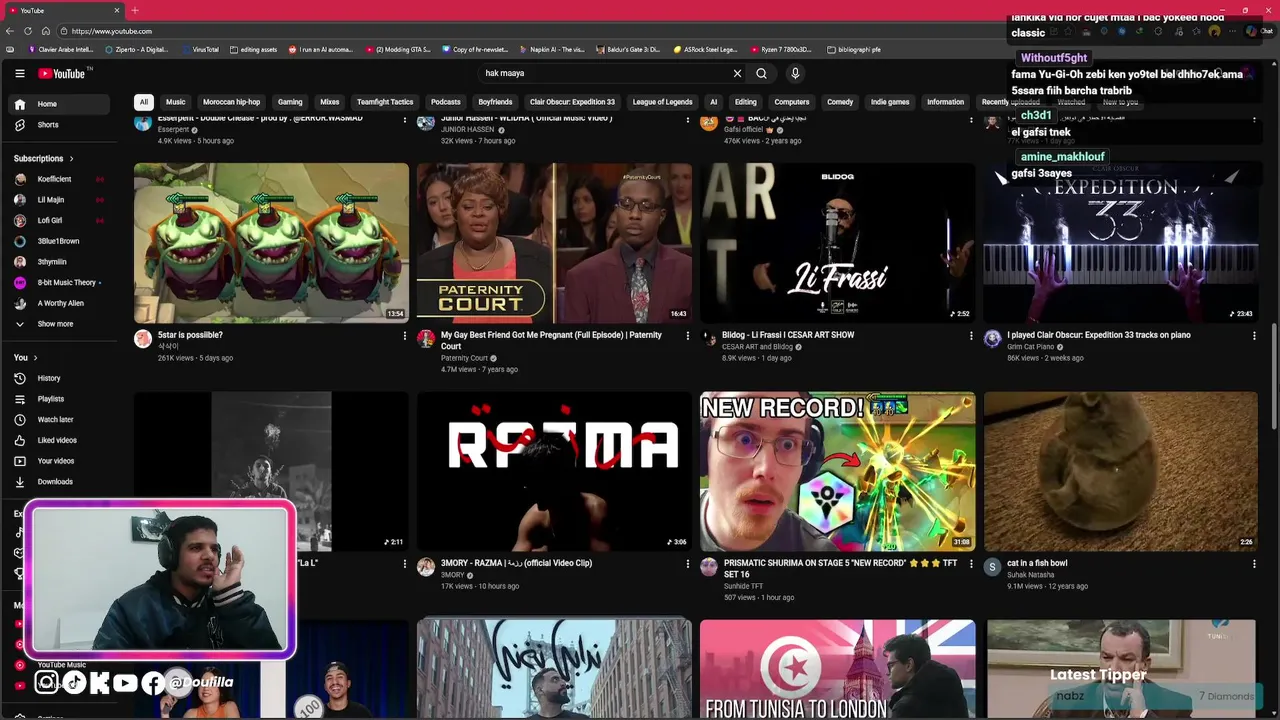Image resolution: width=1280 pixels, height=720 pixels.
Task: Select the 'Teamfight Tactics' filter chip
Action: tap(385, 102)
